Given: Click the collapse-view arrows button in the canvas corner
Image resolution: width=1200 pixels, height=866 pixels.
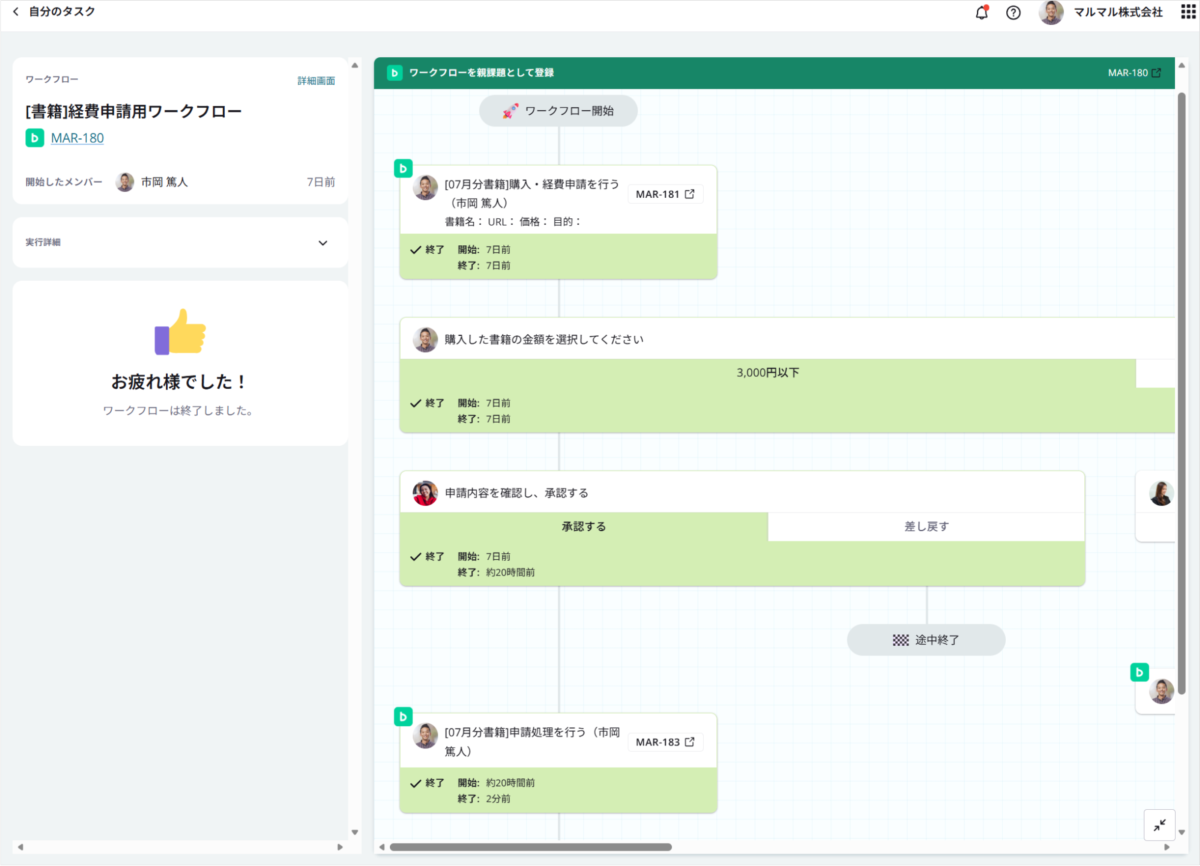Looking at the screenshot, I should (1160, 825).
